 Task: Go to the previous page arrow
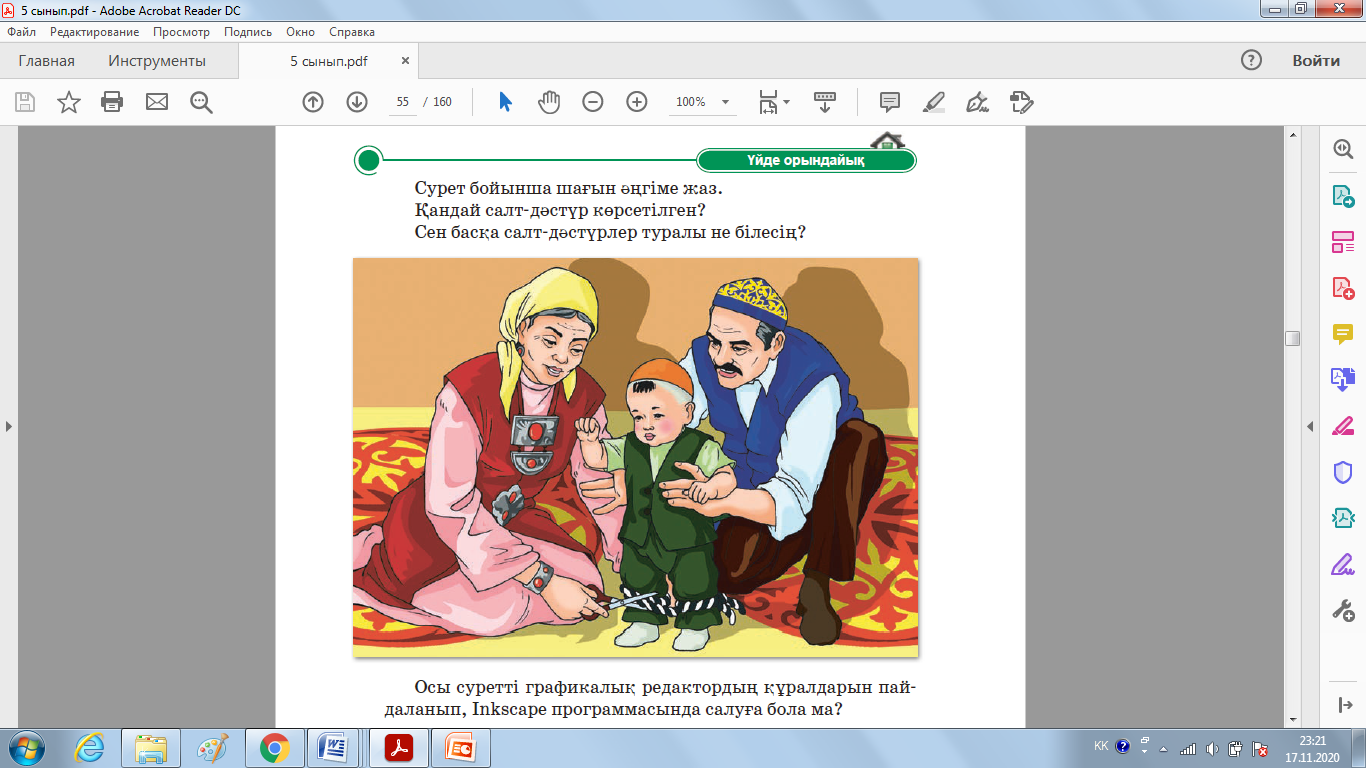pos(313,102)
